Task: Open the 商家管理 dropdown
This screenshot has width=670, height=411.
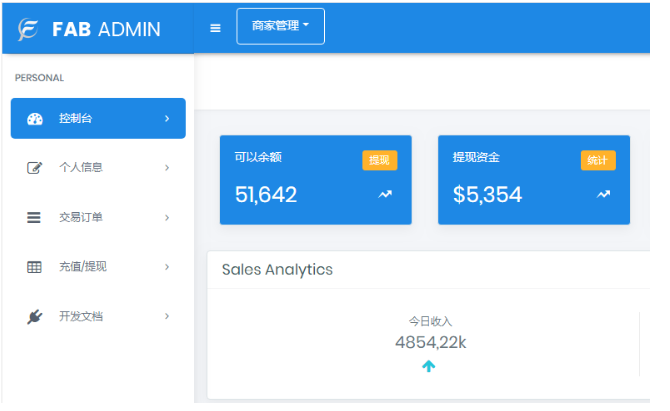Action: 280,26
